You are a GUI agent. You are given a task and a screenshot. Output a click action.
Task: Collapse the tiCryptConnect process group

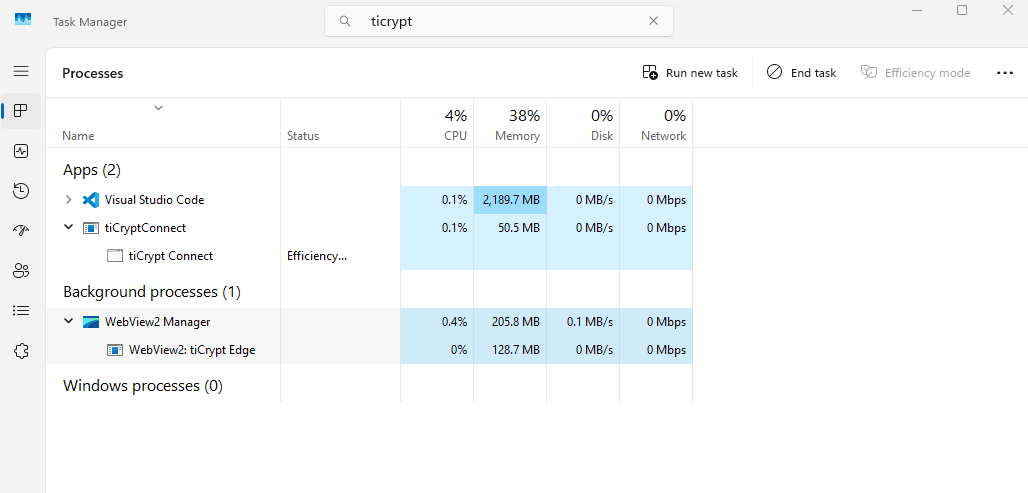pos(68,228)
